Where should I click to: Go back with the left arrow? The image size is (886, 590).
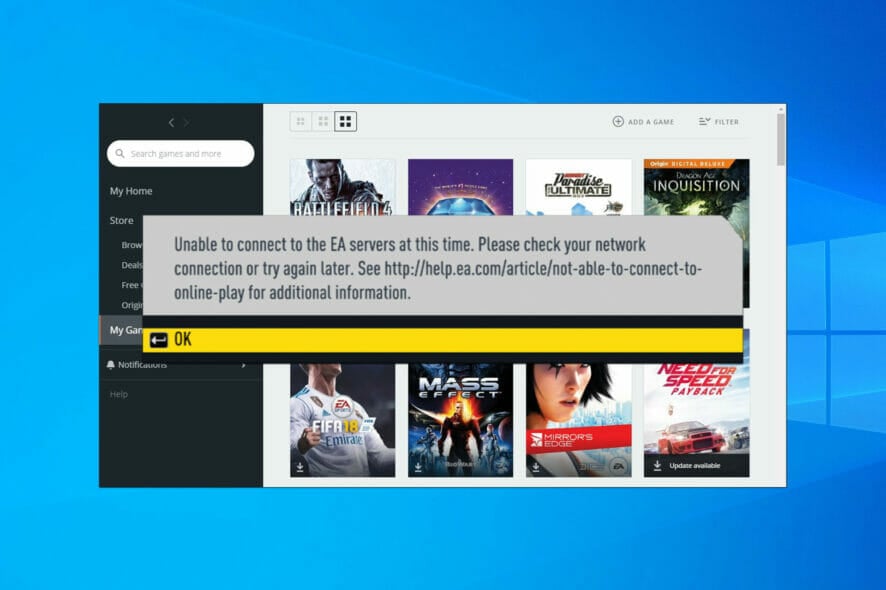click(171, 123)
